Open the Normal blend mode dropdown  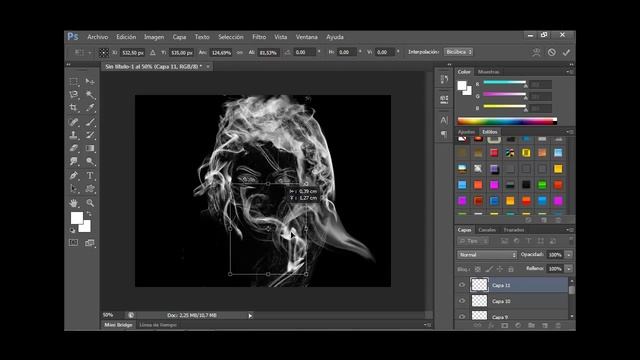click(487, 255)
